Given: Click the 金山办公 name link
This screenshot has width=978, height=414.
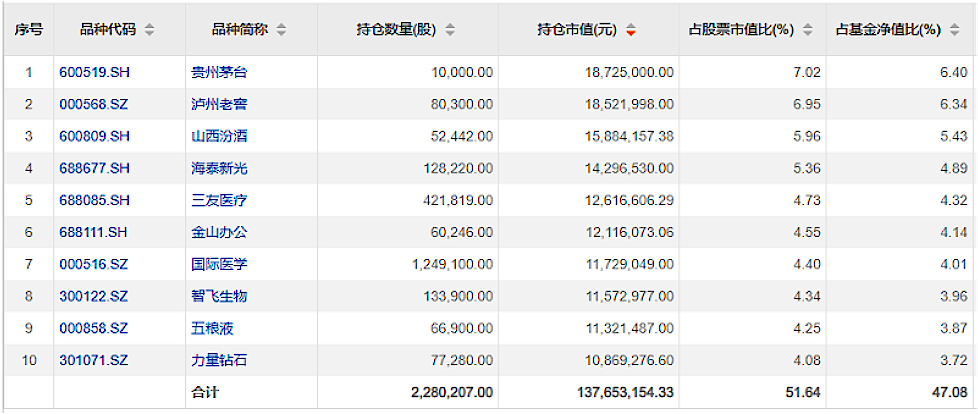Looking at the screenshot, I should (218, 233).
